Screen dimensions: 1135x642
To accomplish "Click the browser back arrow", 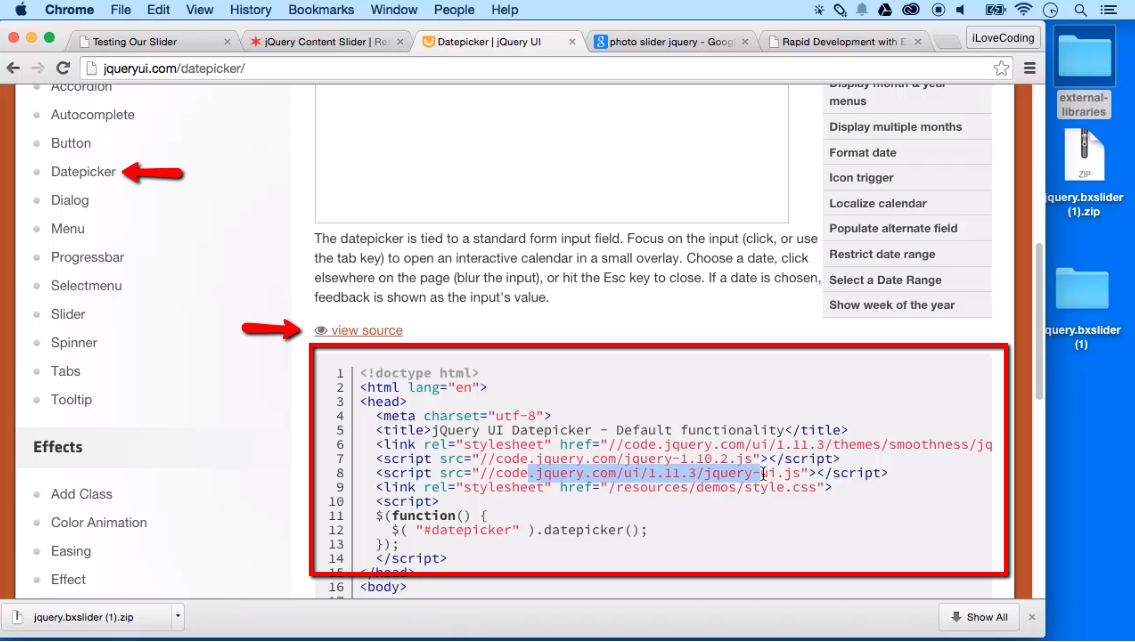I will [14, 68].
